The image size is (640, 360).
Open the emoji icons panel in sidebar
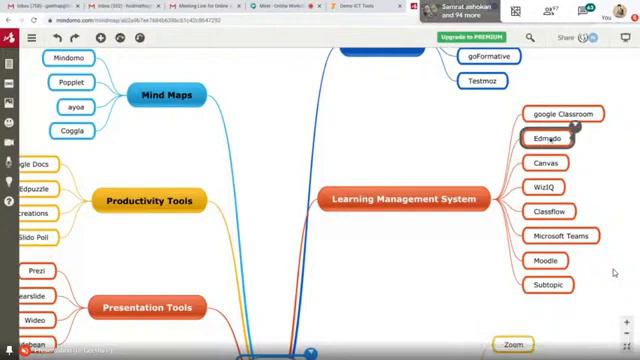coord(9,122)
